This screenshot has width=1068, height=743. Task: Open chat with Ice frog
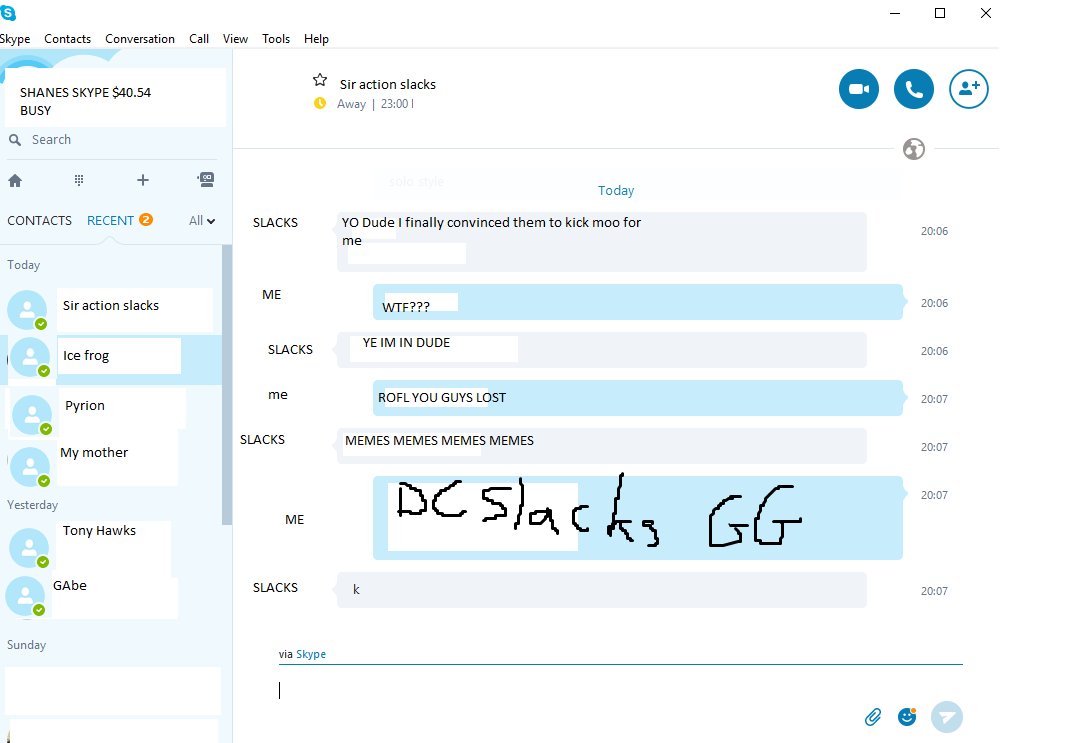(110, 359)
